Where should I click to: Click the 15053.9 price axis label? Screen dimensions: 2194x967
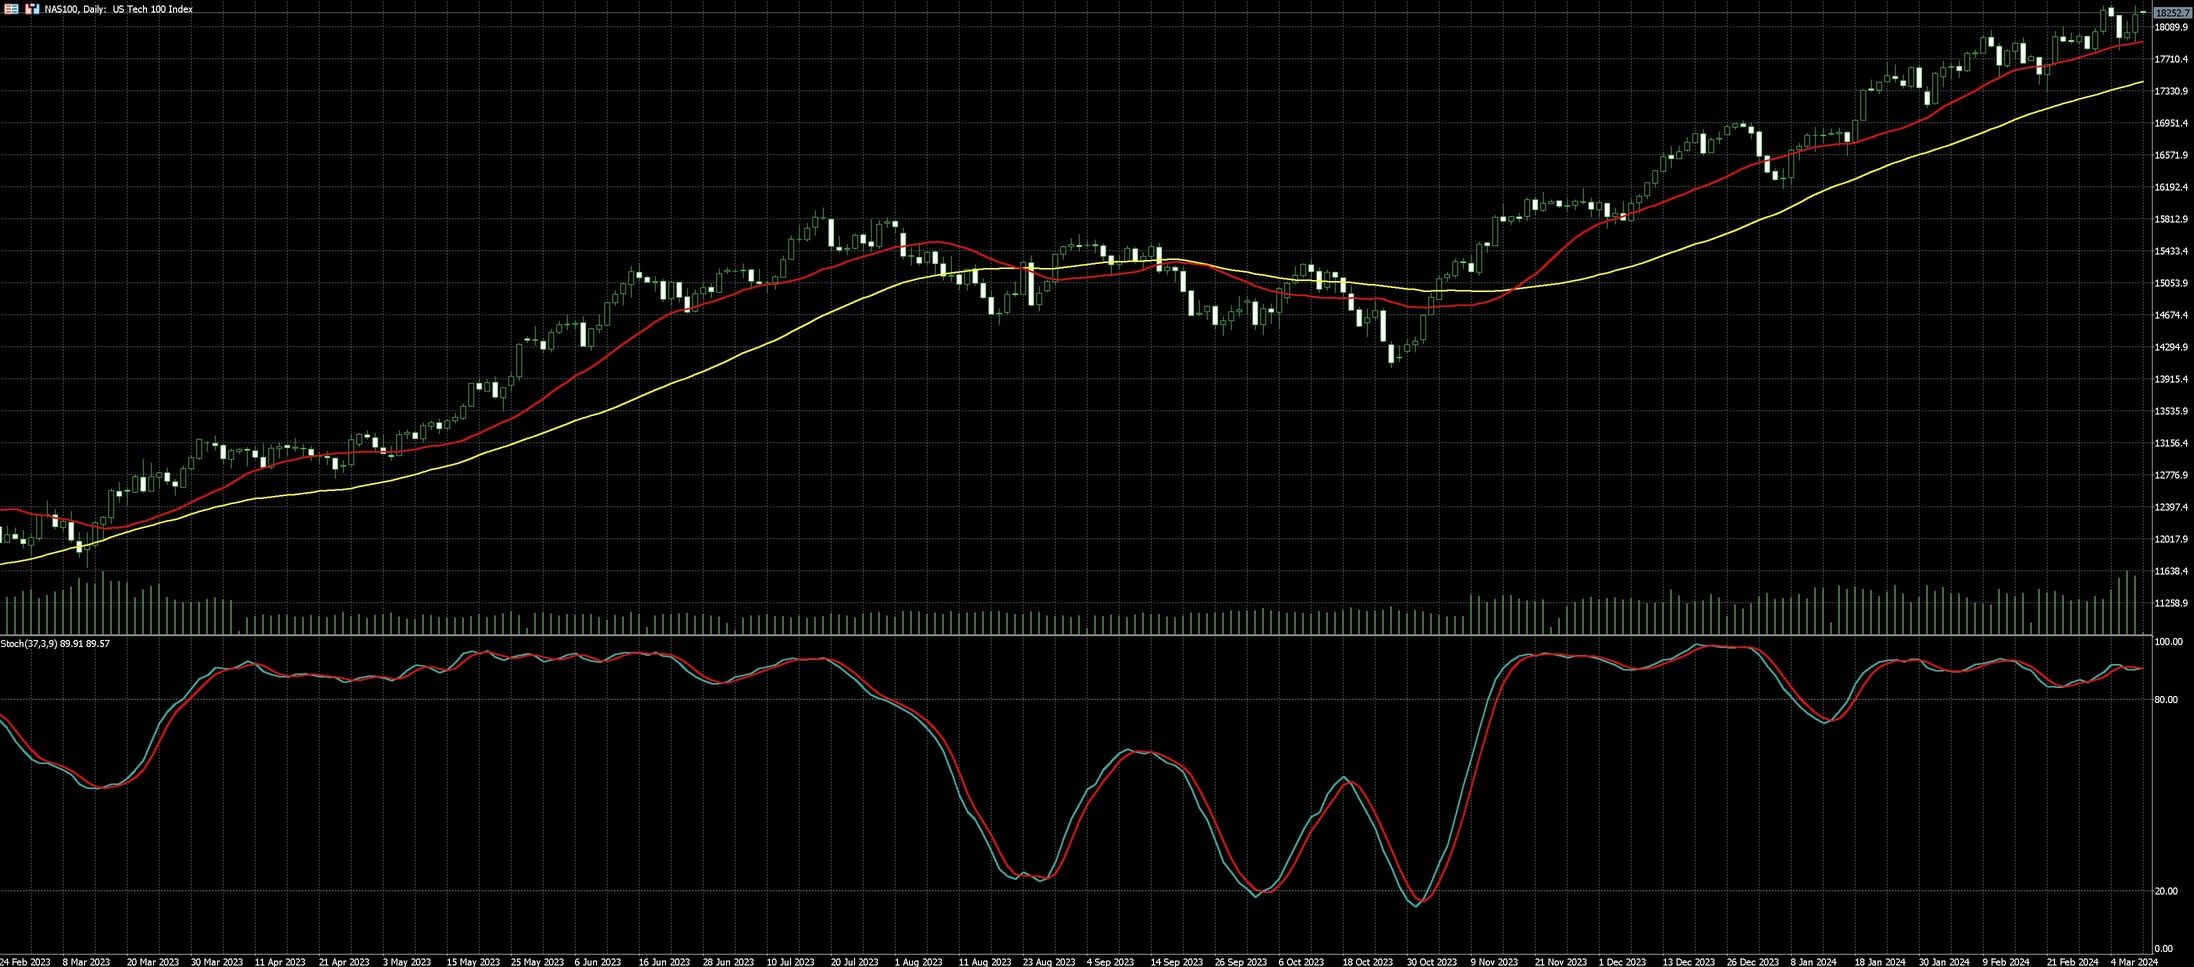(x=2170, y=283)
